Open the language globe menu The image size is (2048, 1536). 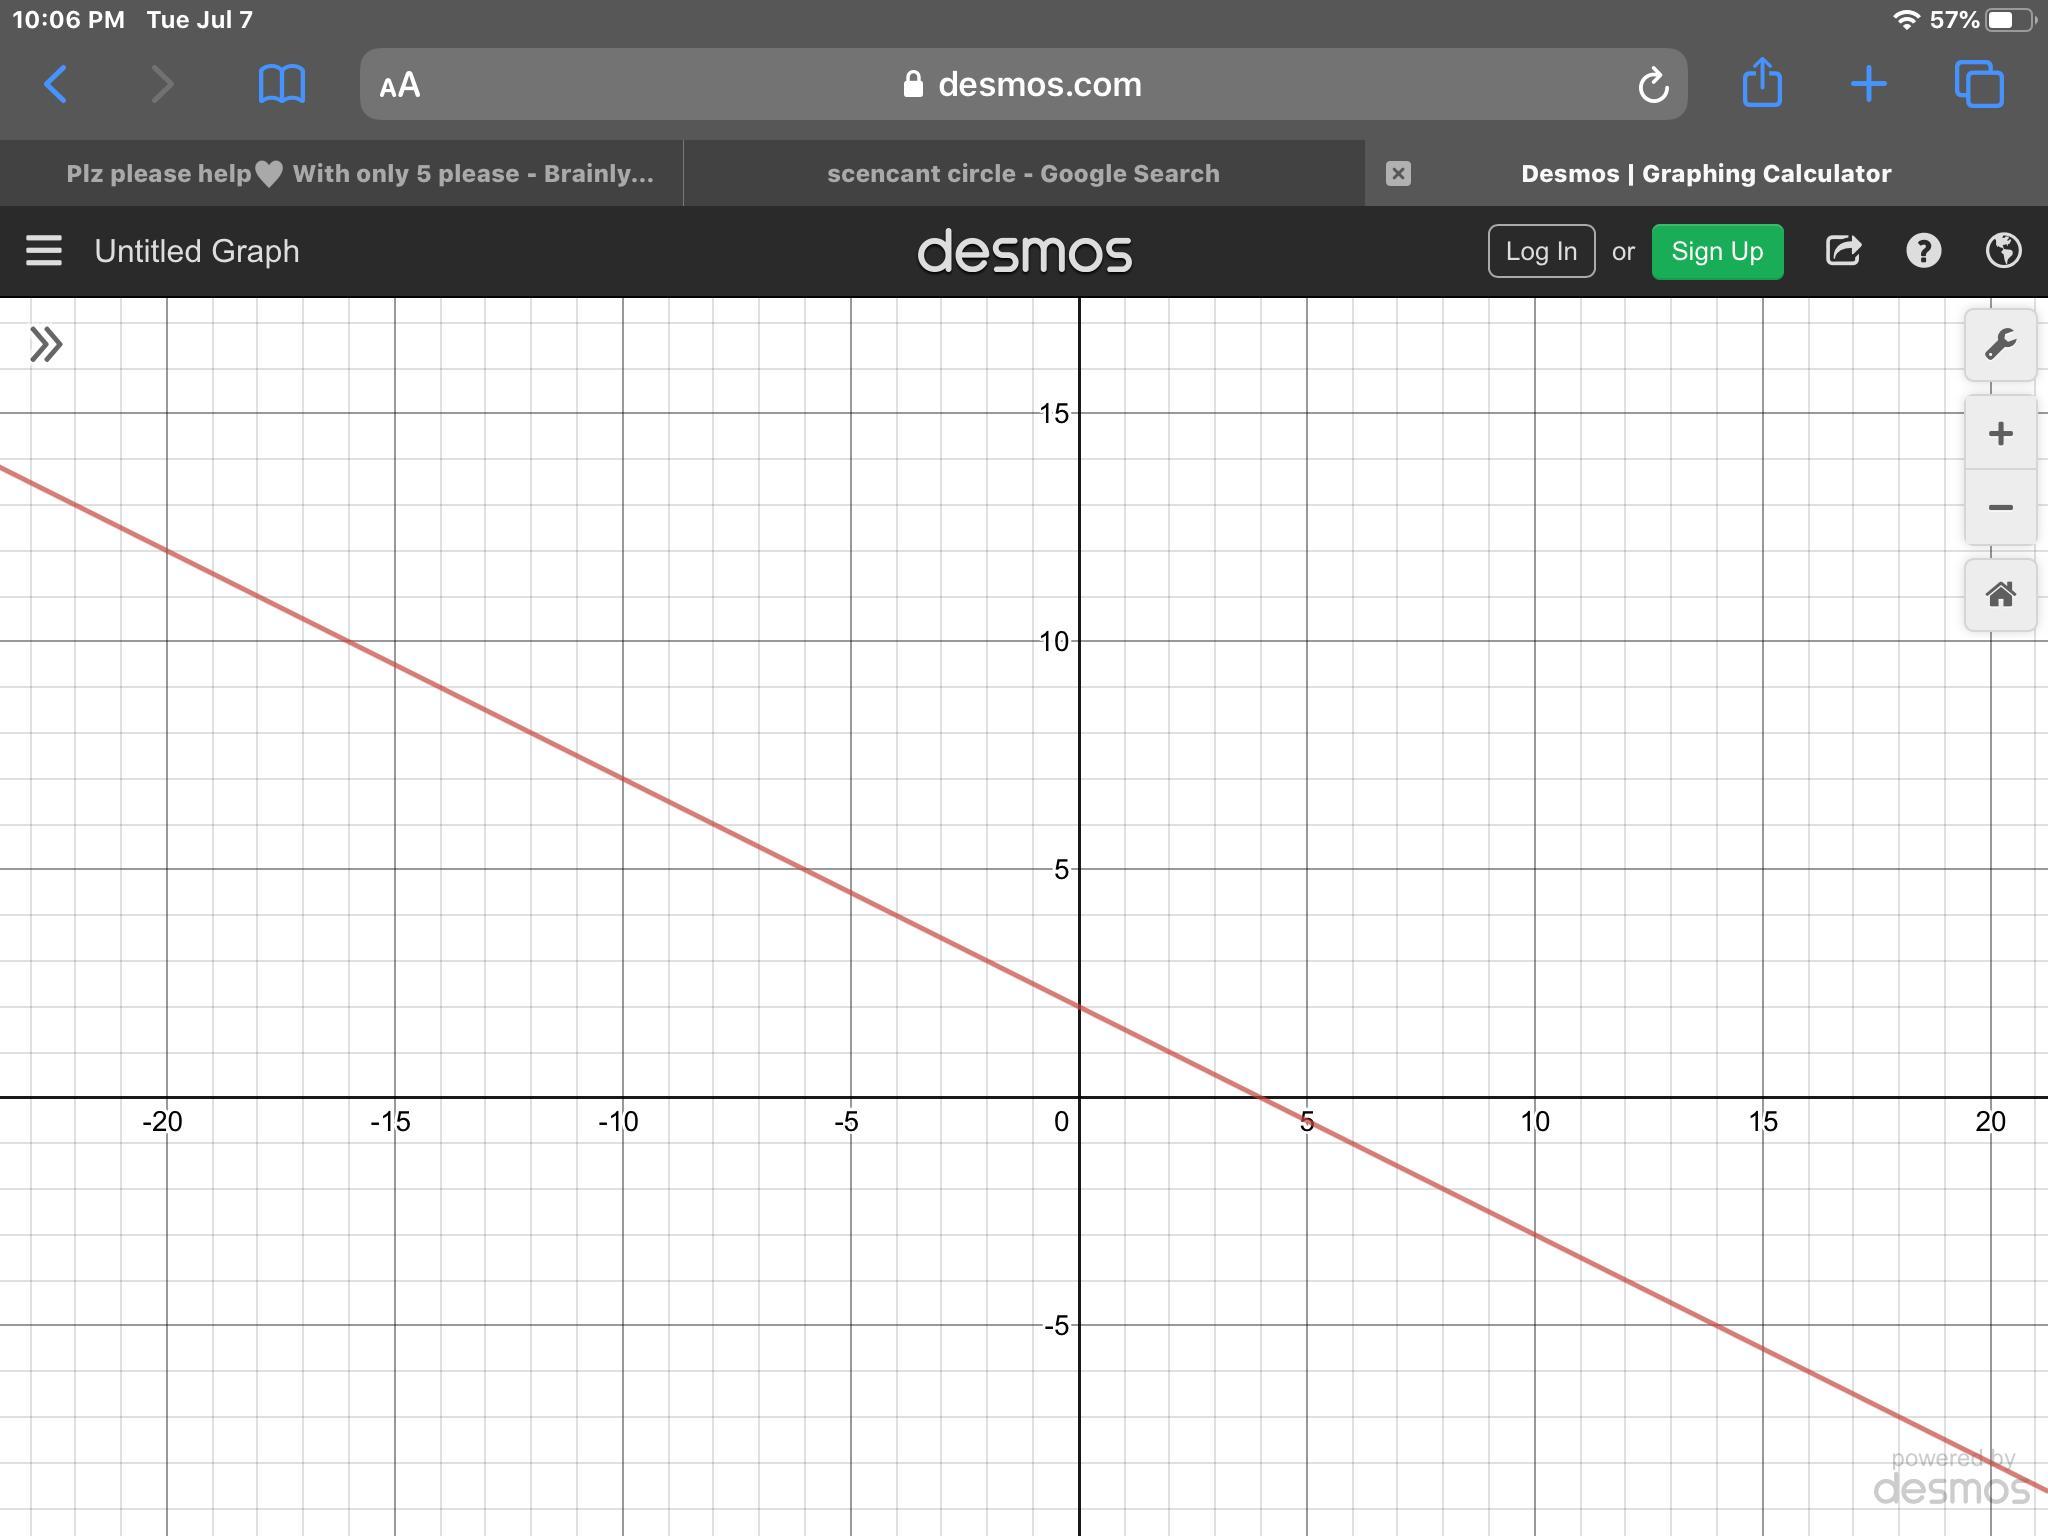2003,251
